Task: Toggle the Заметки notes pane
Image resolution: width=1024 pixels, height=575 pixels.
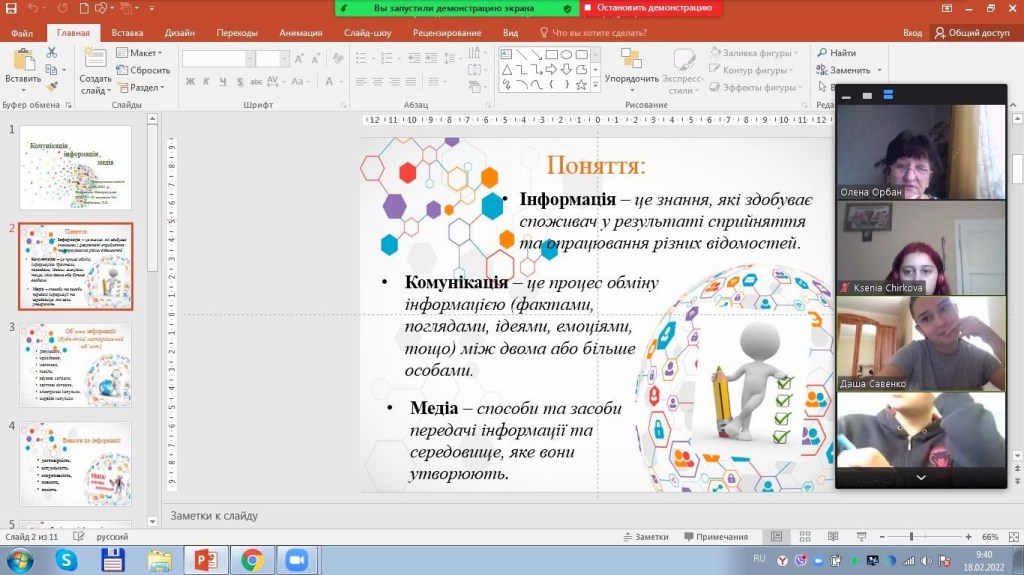Action: pyautogui.click(x=644, y=537)
